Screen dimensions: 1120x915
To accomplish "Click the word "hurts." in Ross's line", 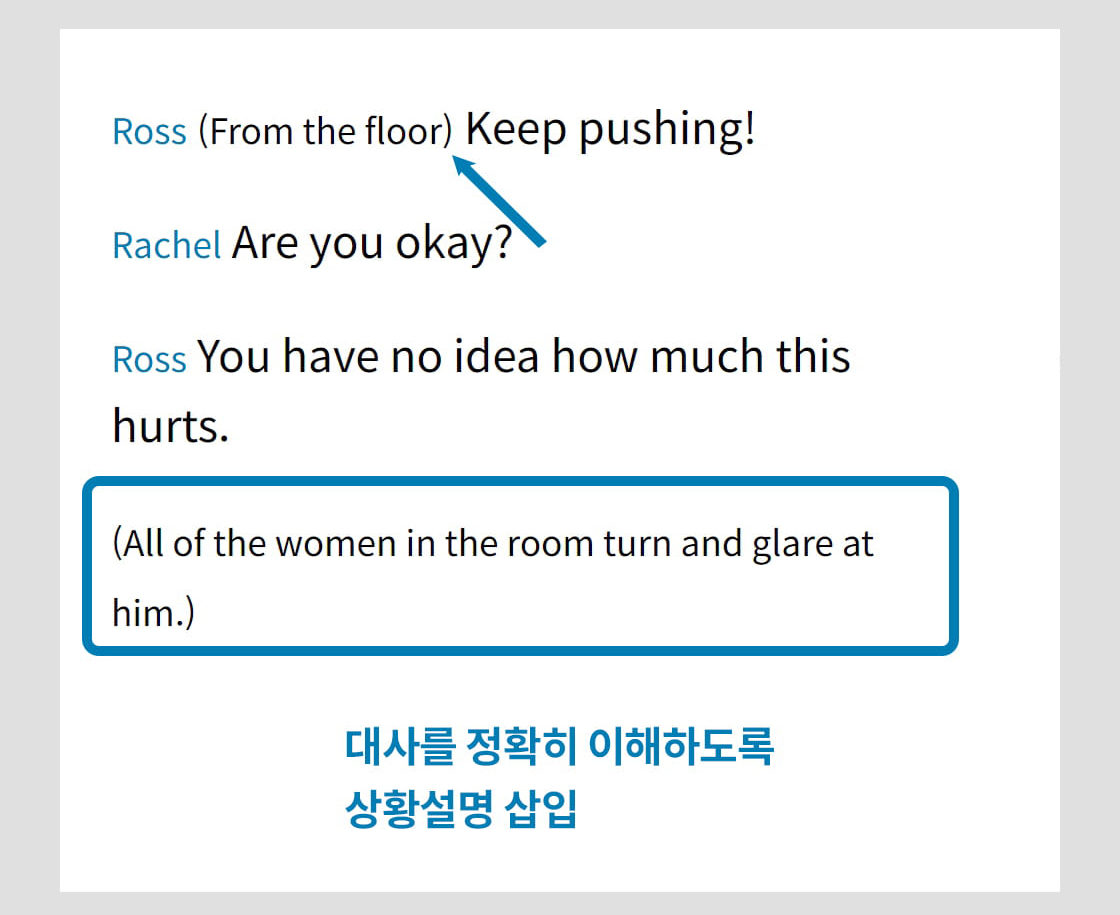I will pyautogui.click(x=171, y=426).
